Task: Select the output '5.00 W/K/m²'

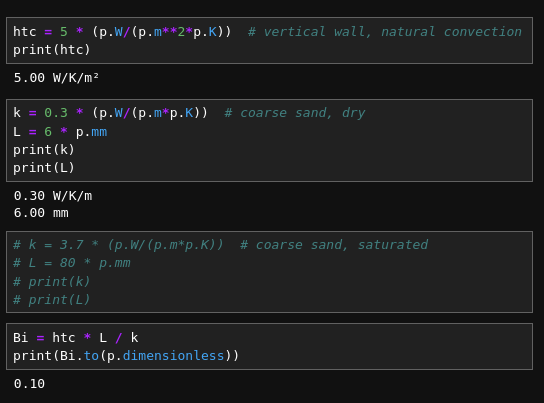Action: [56, 78]
